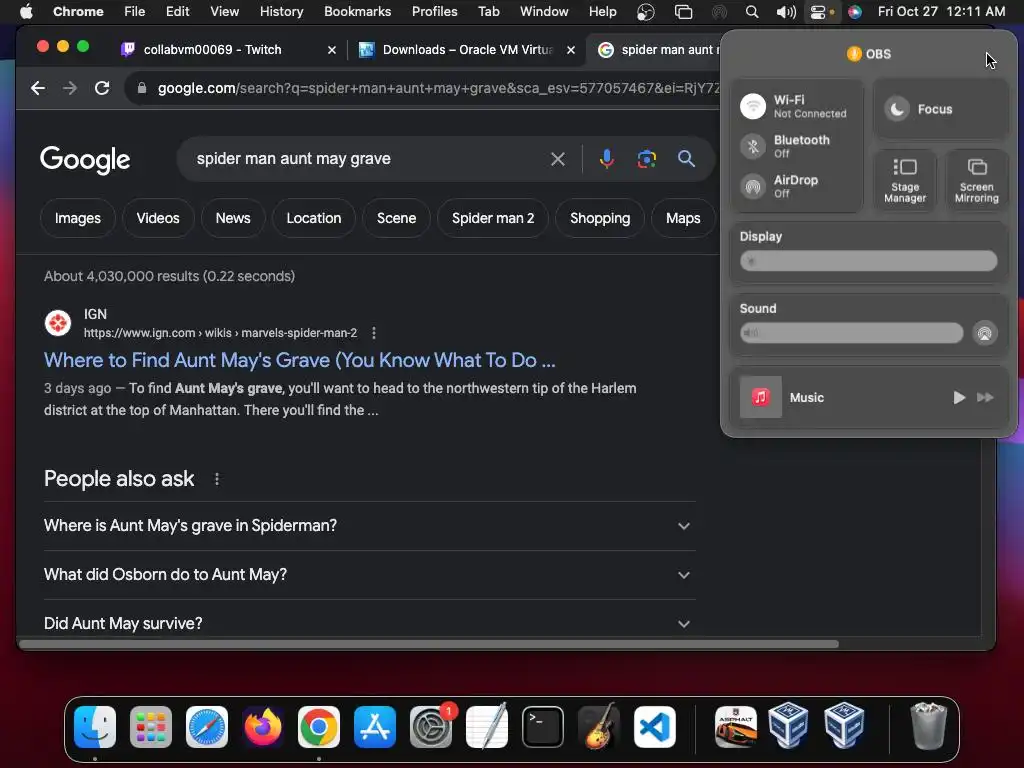Viewport: 1024px width, 768px height.
Task: Launch Firefox from the Dock
Action: pos(263,727)
